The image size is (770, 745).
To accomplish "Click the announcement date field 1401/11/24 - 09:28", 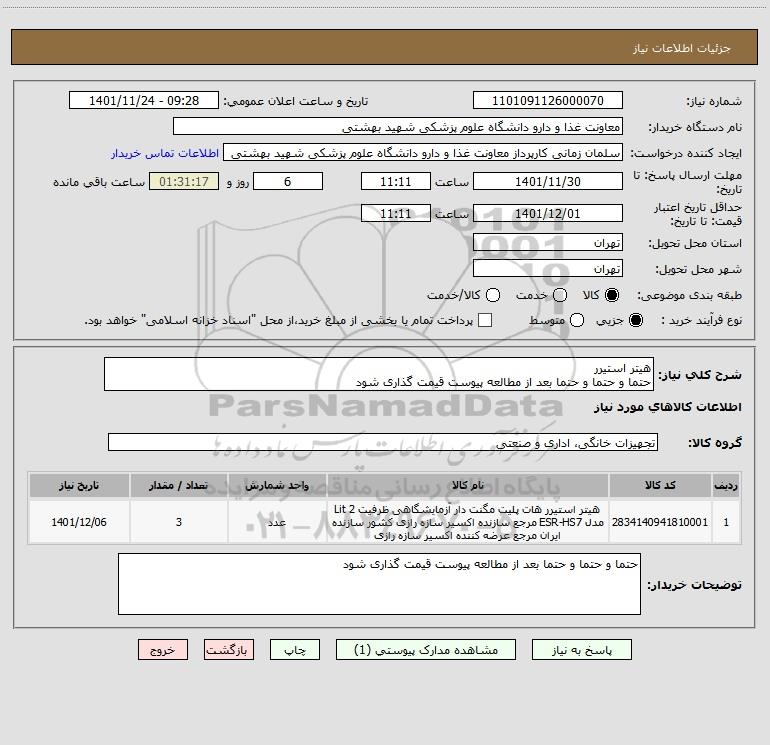I will tap(144, 100).
